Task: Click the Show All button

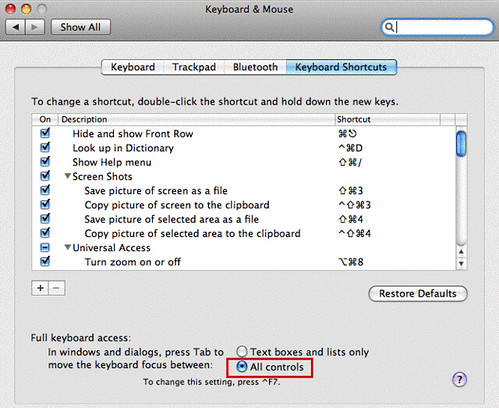Action: (x=80, y=27)
